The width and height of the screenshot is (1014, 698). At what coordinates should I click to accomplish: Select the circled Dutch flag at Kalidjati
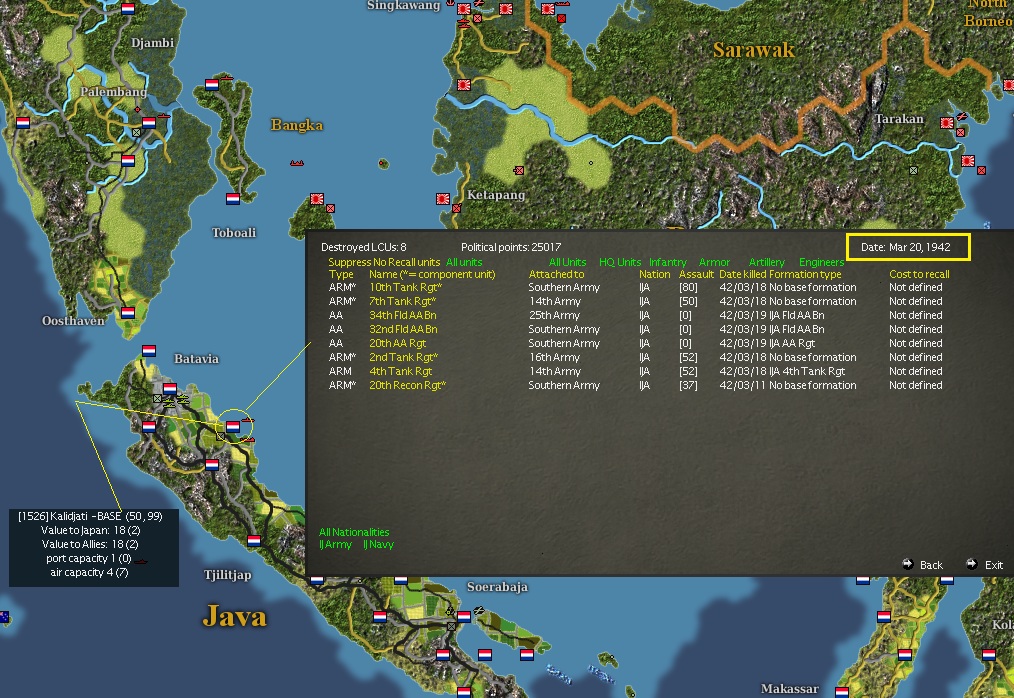pos(233,426)
